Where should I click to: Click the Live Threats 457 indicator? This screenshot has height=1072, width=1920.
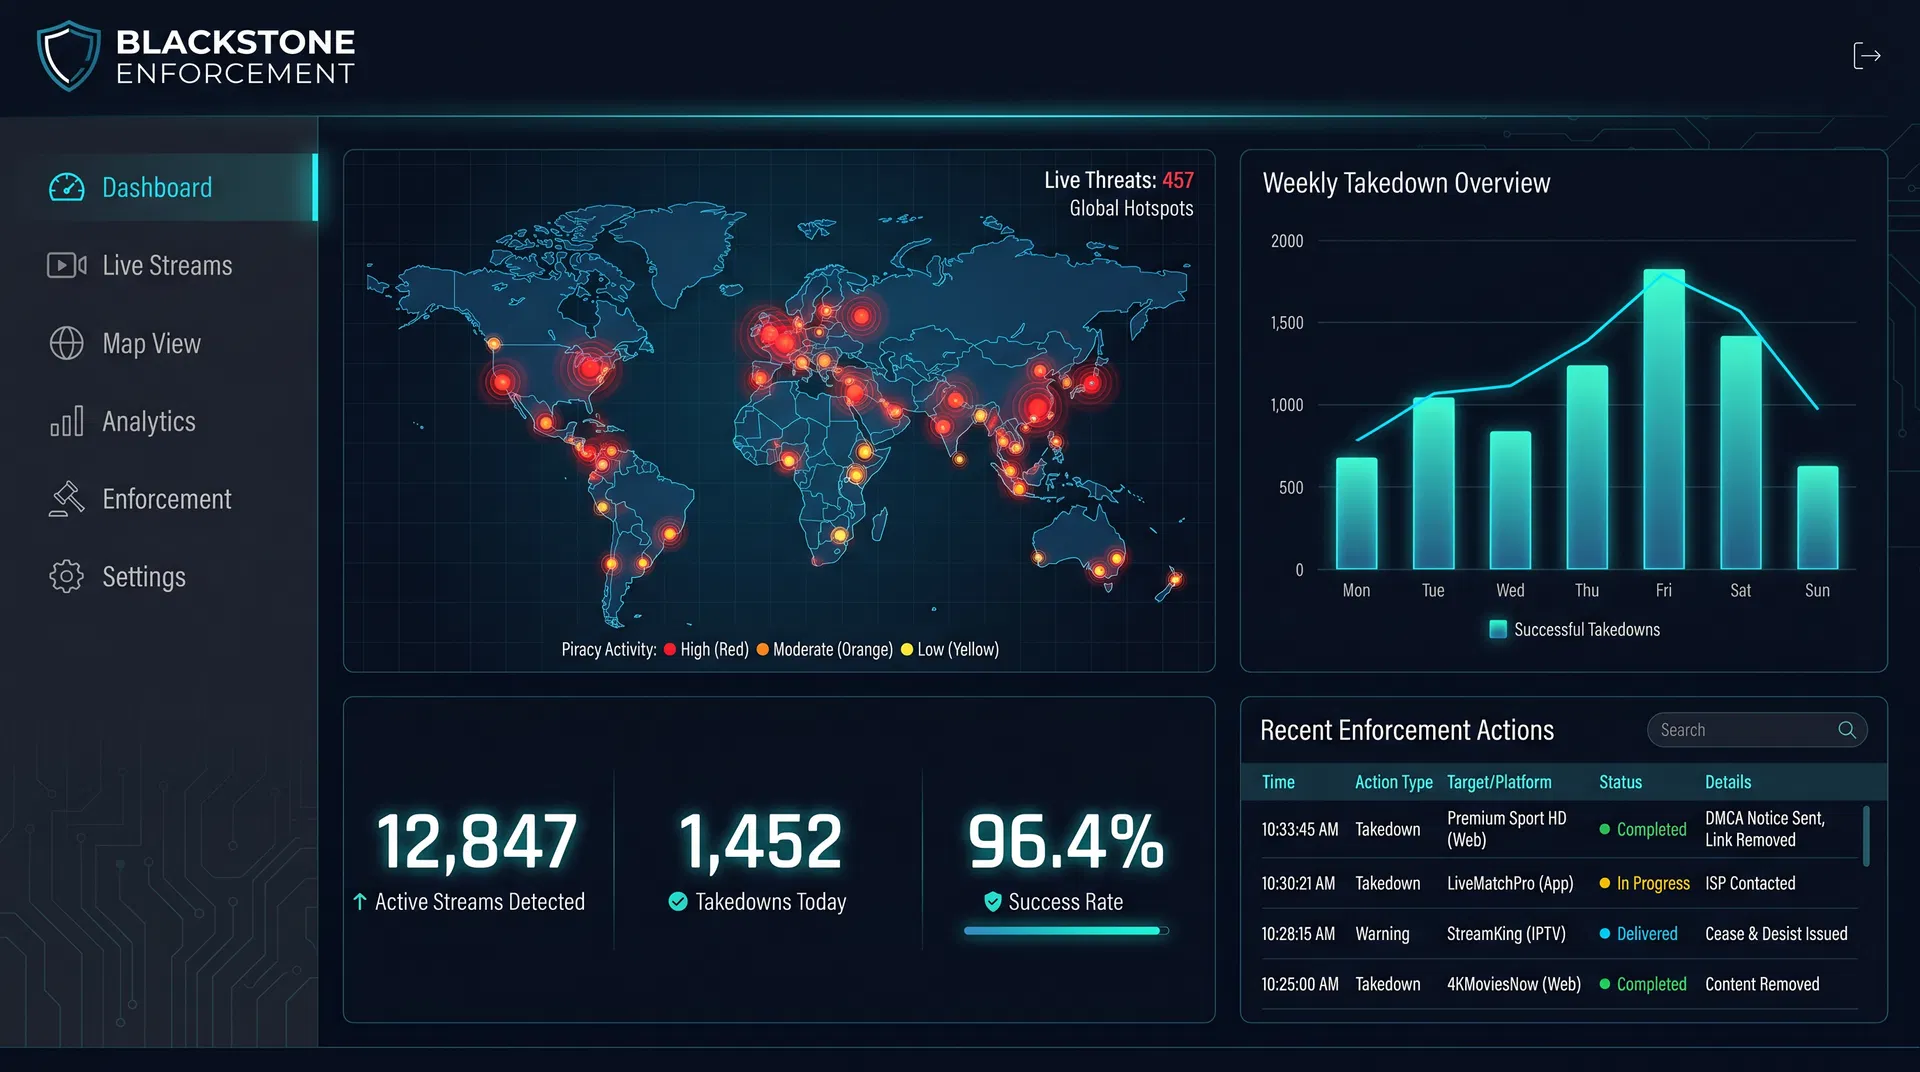pyautogui.click(x=1118, y=180)
